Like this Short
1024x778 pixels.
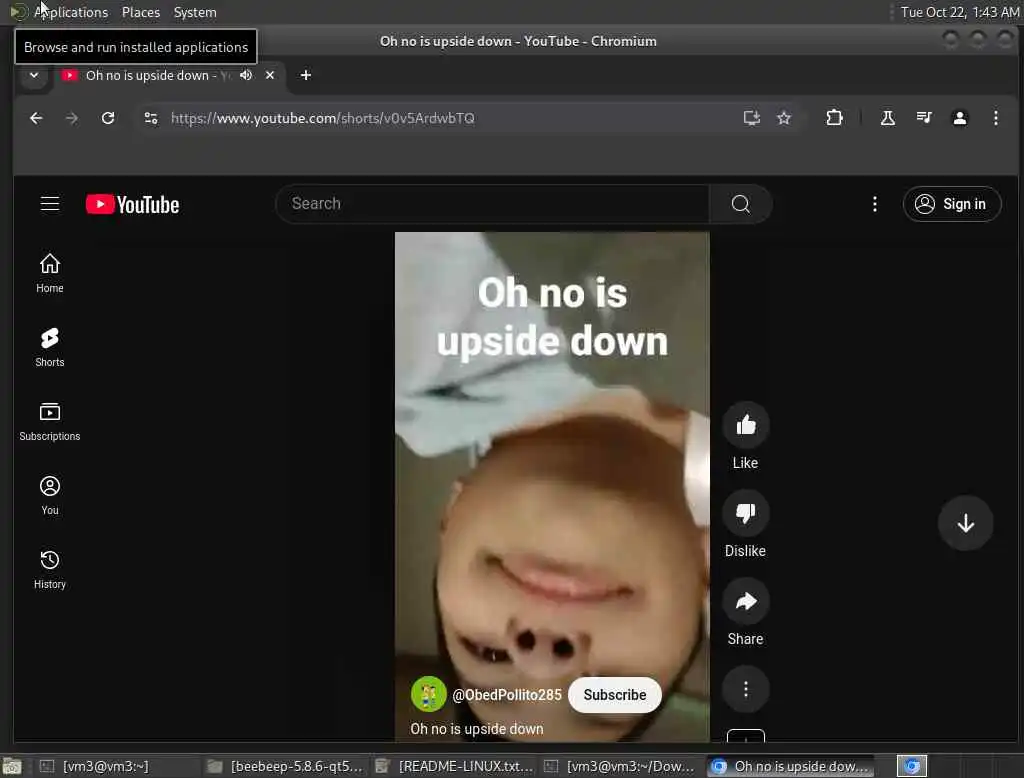point(745,425)
